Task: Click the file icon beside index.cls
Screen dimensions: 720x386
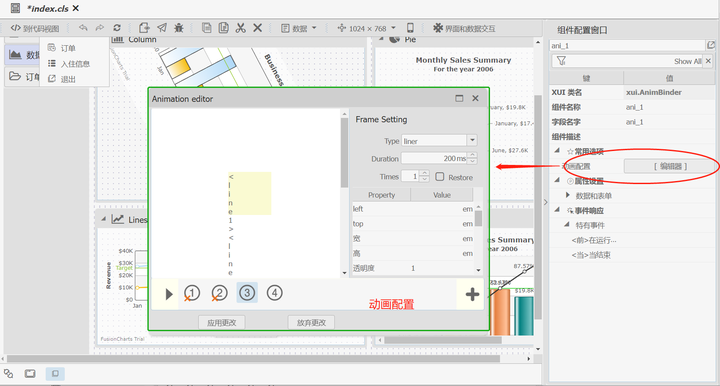Action: point(15,8)
